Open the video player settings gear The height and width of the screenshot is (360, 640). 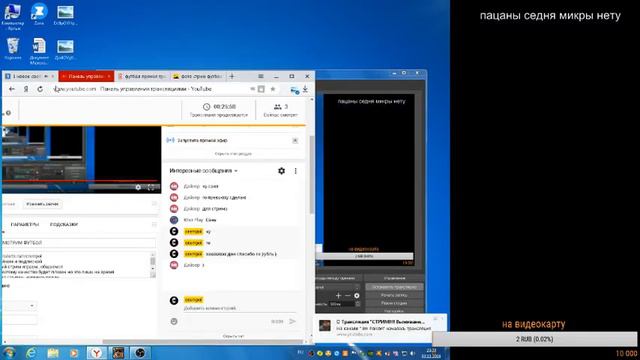[x=138, y=187]
